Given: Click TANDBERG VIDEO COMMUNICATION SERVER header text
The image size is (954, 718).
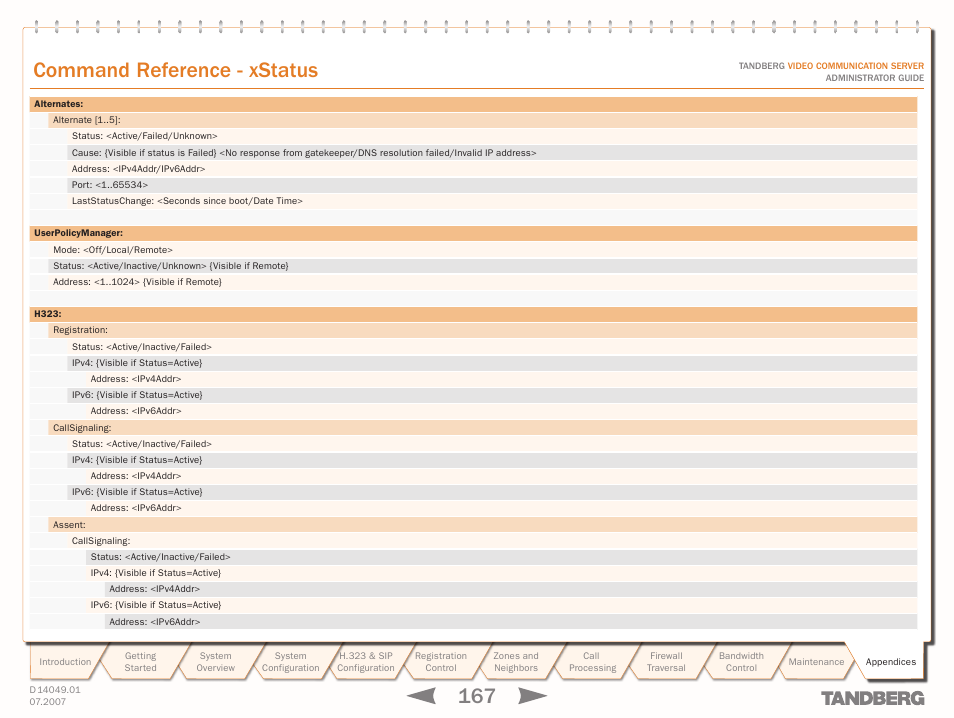Looking at the screenshot, I should [831, 66].
